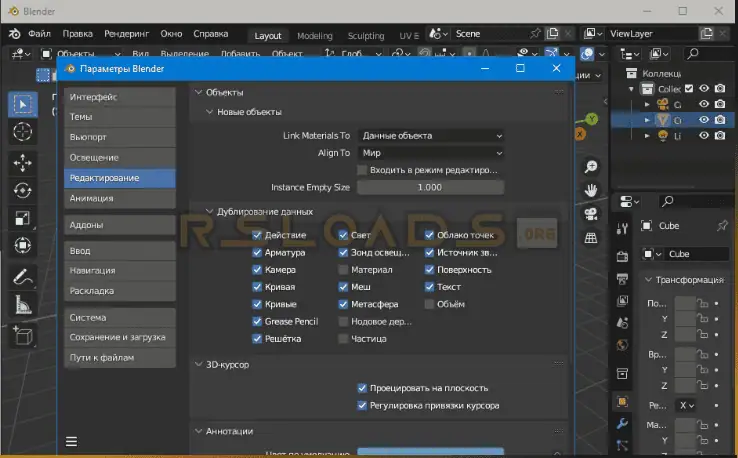Click the Instance Empty Size value field
The height and width of the screenshot is (458, 738).
point(430,187)
